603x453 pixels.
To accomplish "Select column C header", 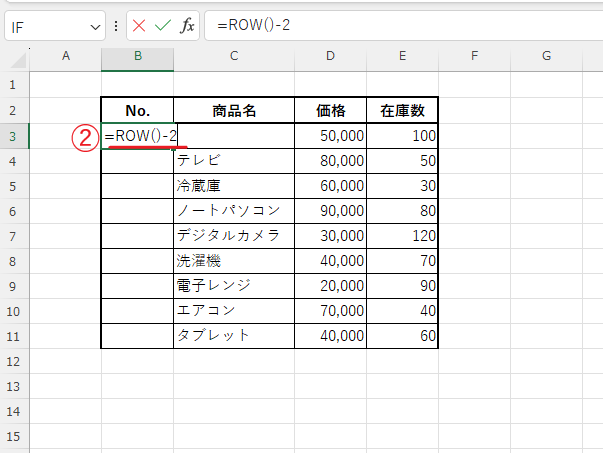I will tap(234, 56).
